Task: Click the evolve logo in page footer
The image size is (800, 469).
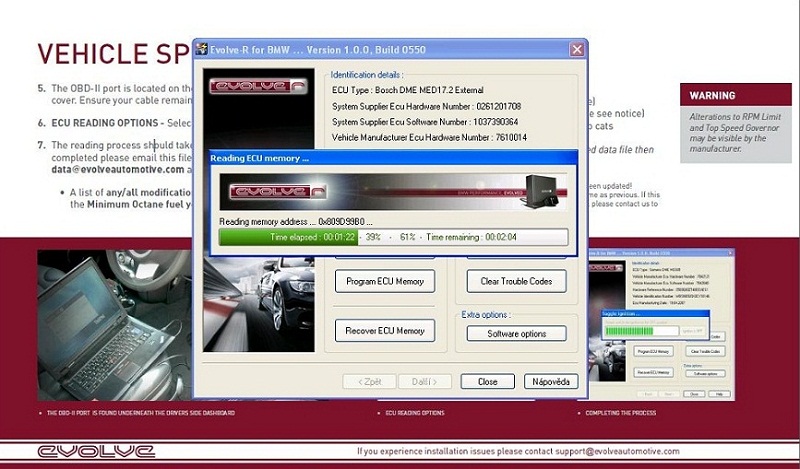Action: coord(96,451)
